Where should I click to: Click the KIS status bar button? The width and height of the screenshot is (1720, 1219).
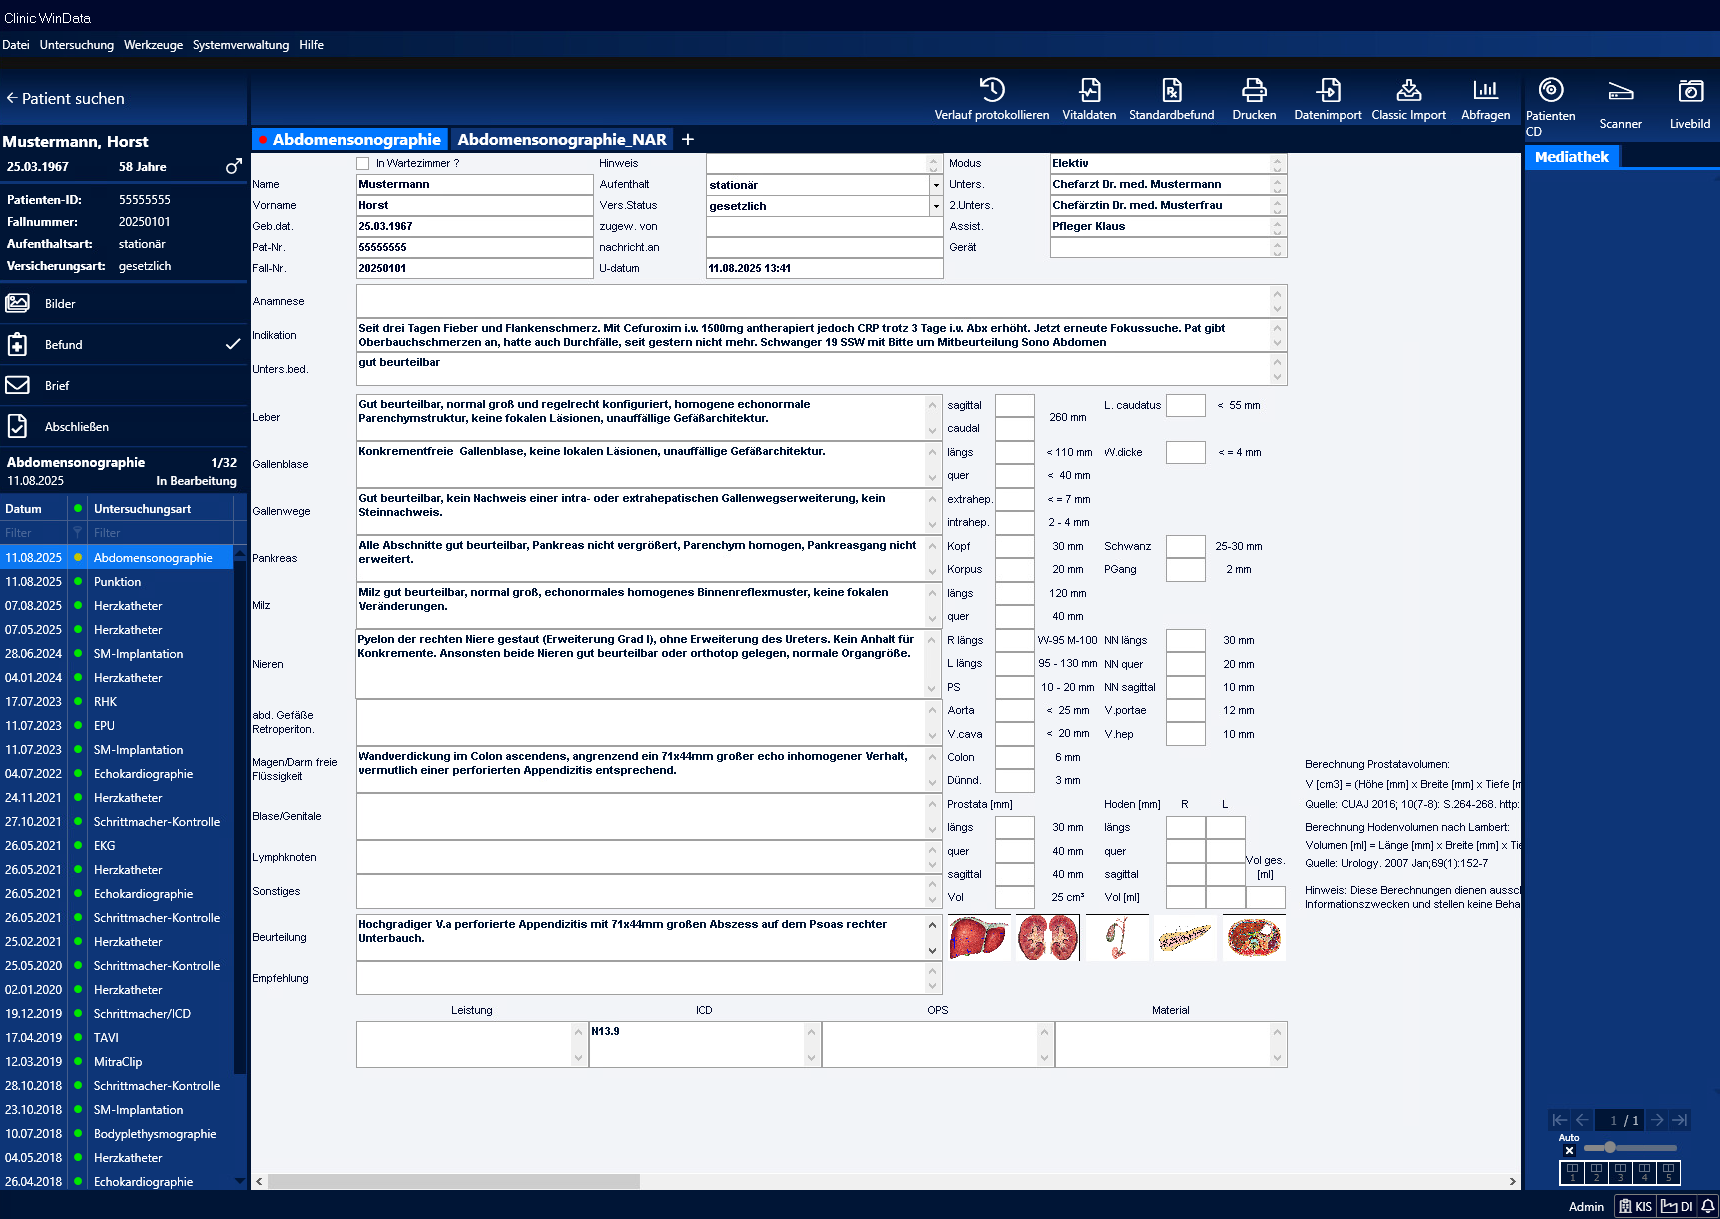coord(1636,1206)
